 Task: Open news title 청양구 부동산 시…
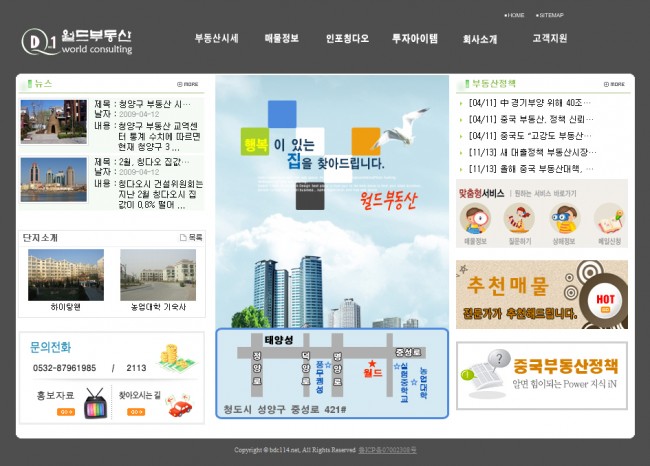tap(155, 104)
